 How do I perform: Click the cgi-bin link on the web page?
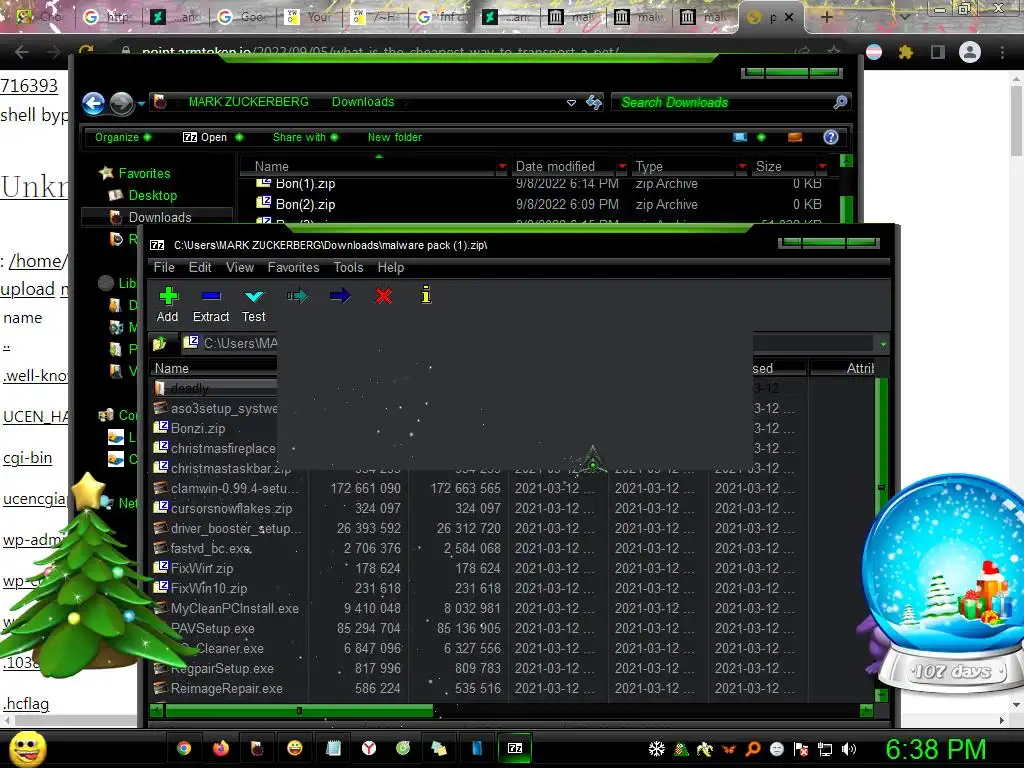27,458
